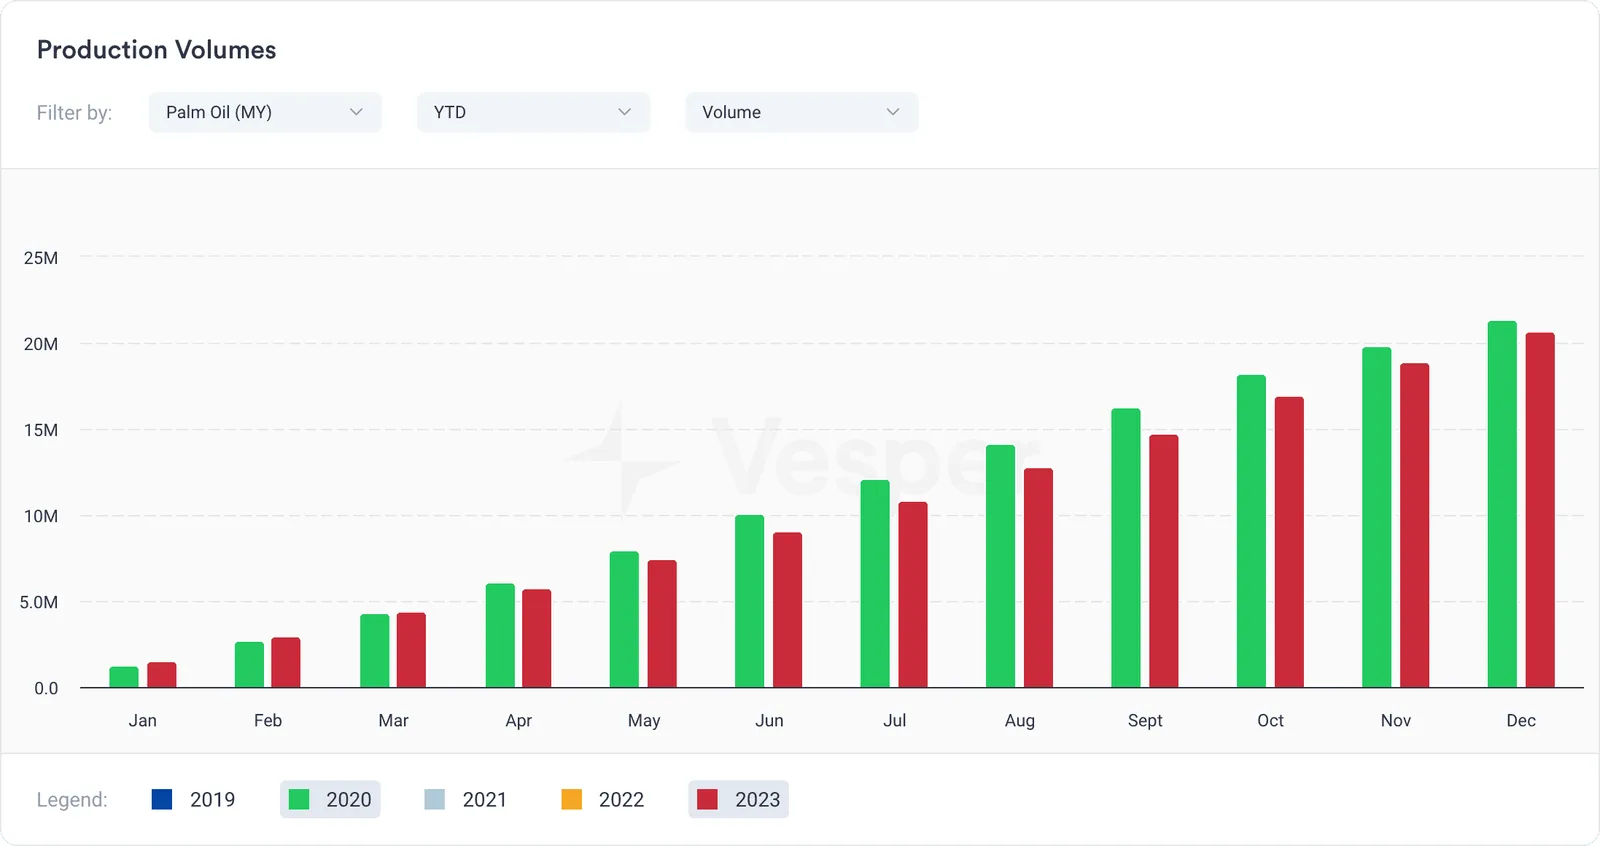Click the red 2023 legend color swatch
The height and width of the screenshot is (846, 1600).
pos(707,799)
